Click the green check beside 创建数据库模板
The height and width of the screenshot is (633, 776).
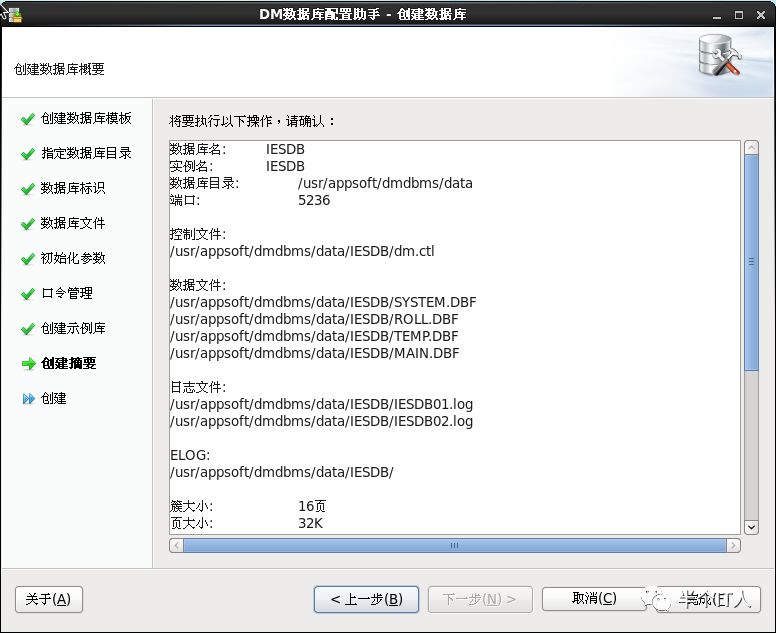28,119
